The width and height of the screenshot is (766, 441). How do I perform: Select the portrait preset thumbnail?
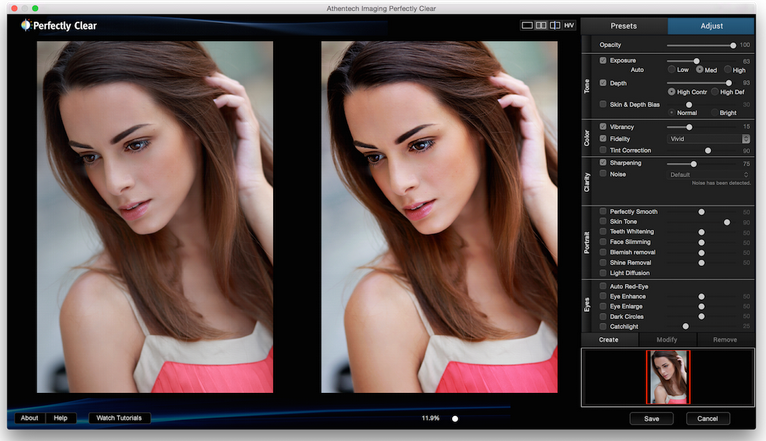pyautogui.click(x=668, y=376)
